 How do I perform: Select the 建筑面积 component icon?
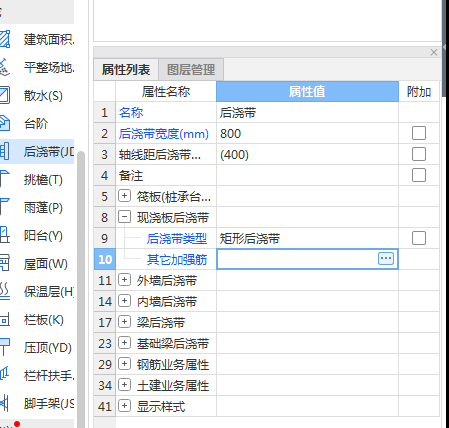pyautogui.click(x=5, y=39)
